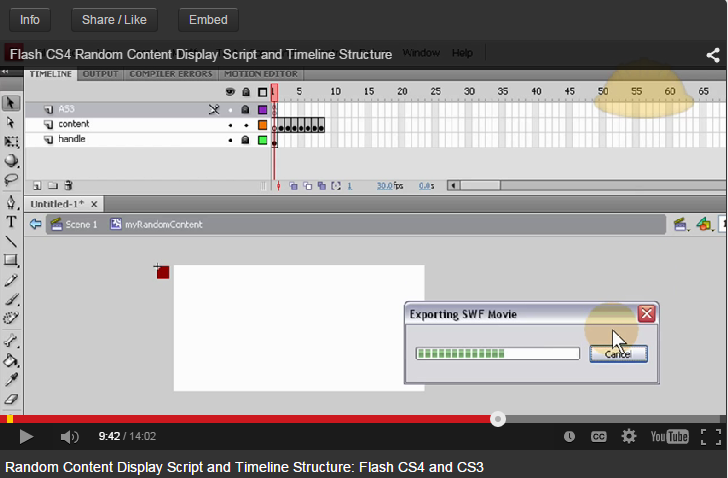Collapse the tools panel double arrow
The height and width of the screenshot is (478, 728).
pos(5,72)
